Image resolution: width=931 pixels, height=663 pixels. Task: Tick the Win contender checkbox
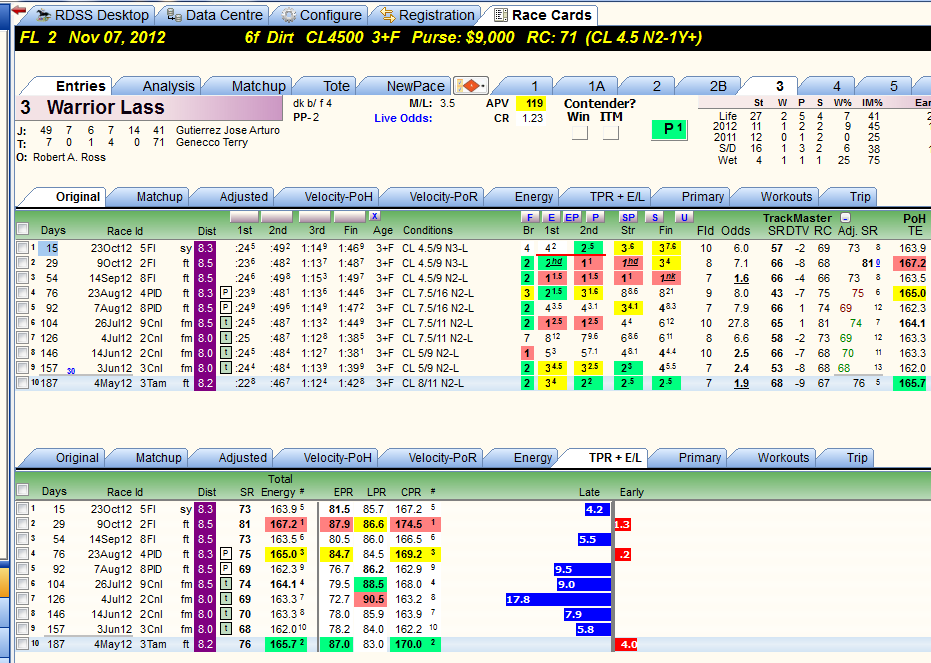(580, 133)
